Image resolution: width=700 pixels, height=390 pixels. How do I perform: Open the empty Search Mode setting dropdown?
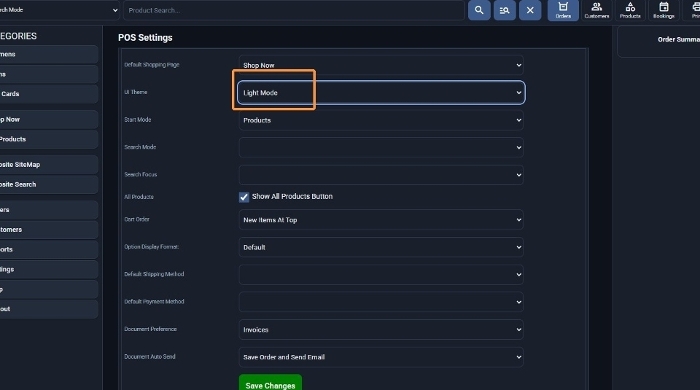click(x=381, y=147)
